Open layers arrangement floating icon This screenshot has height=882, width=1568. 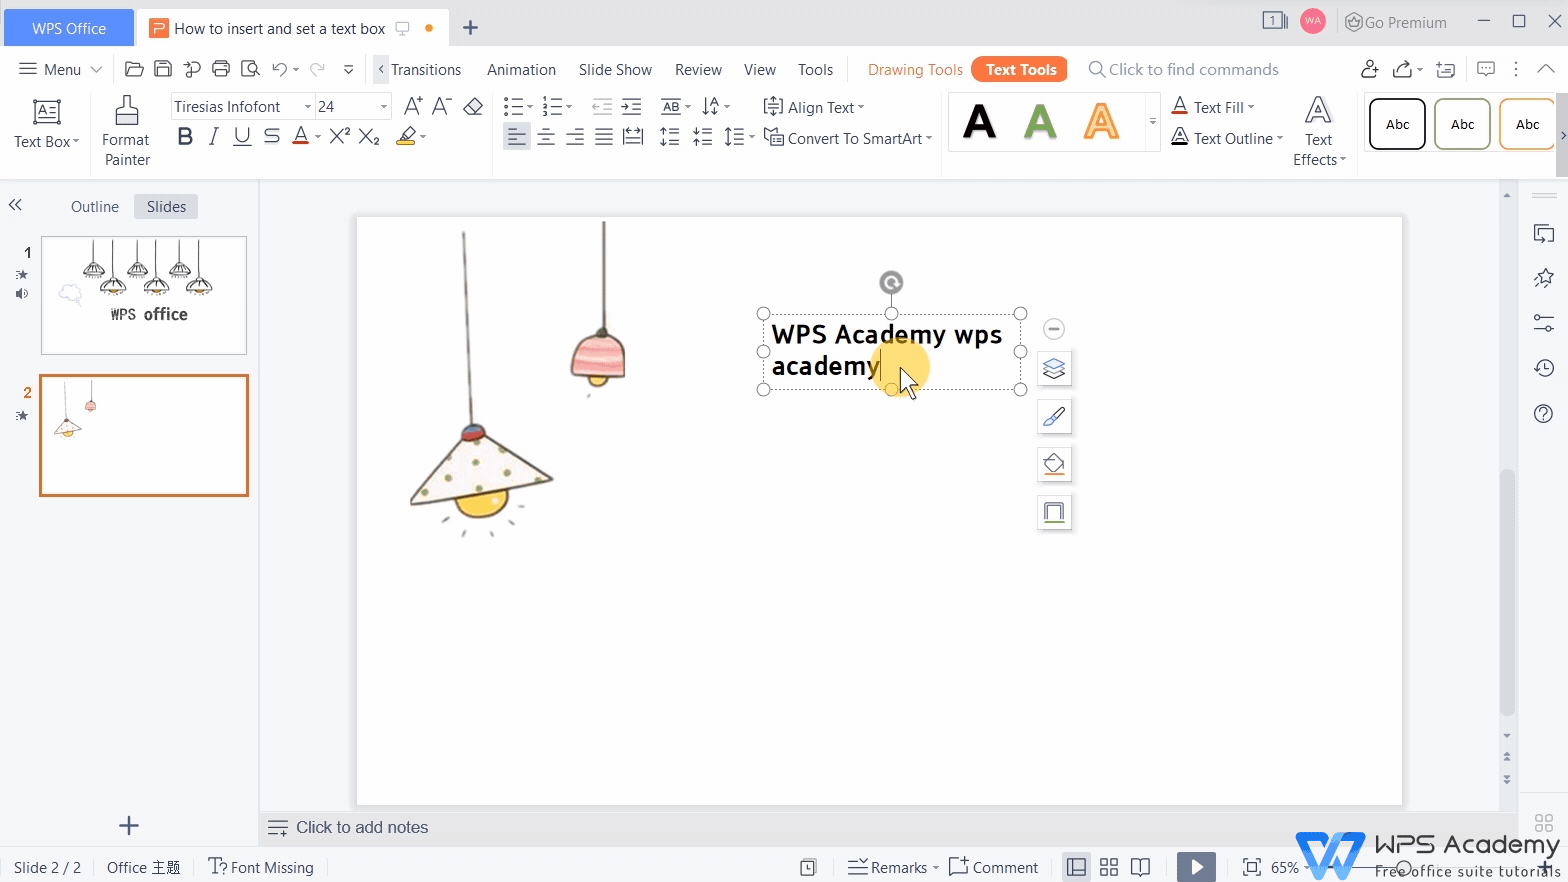pyautogui.click(x=1054, y=369)
